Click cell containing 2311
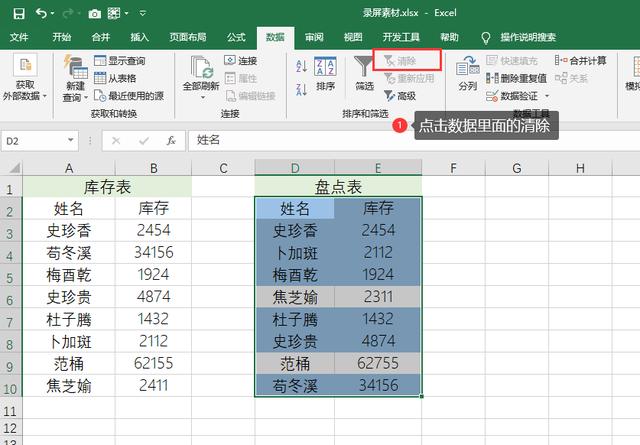 tap(378, 297)
